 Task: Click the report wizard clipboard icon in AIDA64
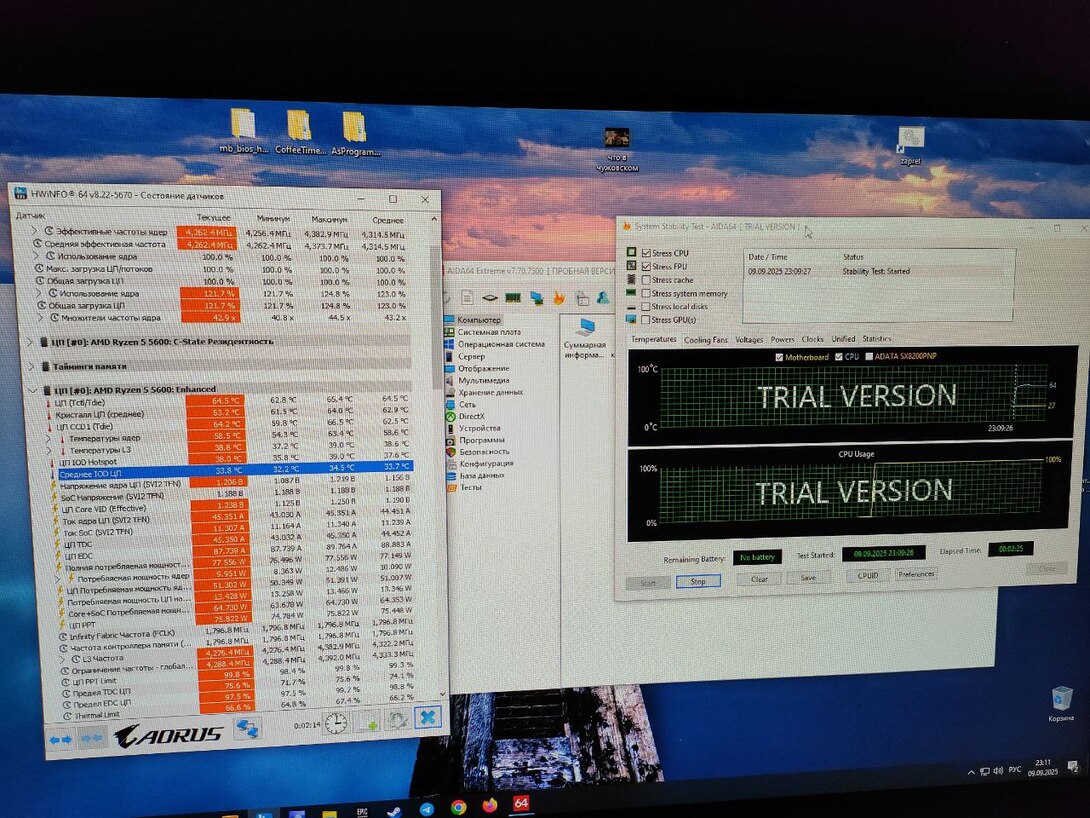tap(582, 297)
